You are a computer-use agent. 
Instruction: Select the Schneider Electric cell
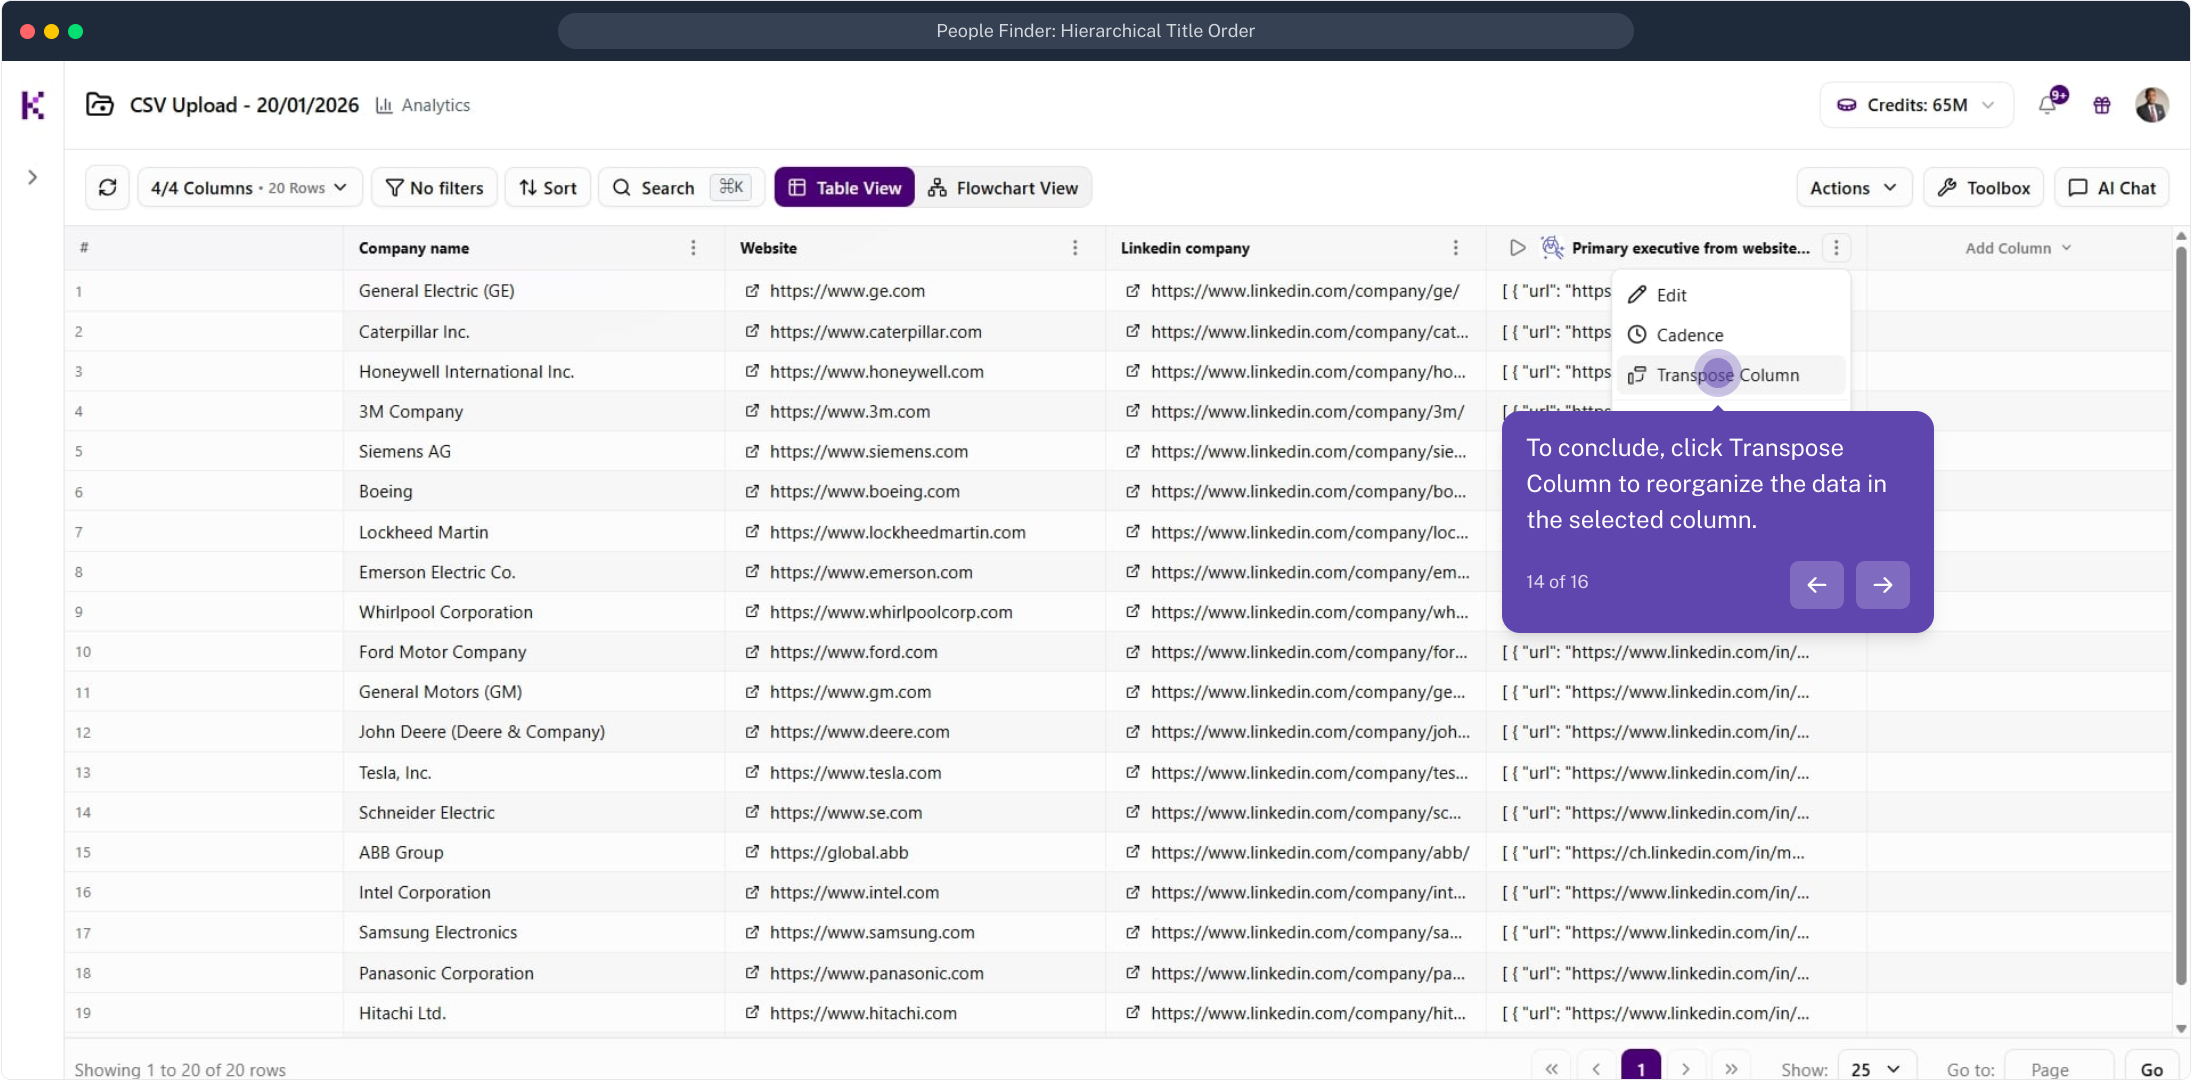(x=534, y=813)
